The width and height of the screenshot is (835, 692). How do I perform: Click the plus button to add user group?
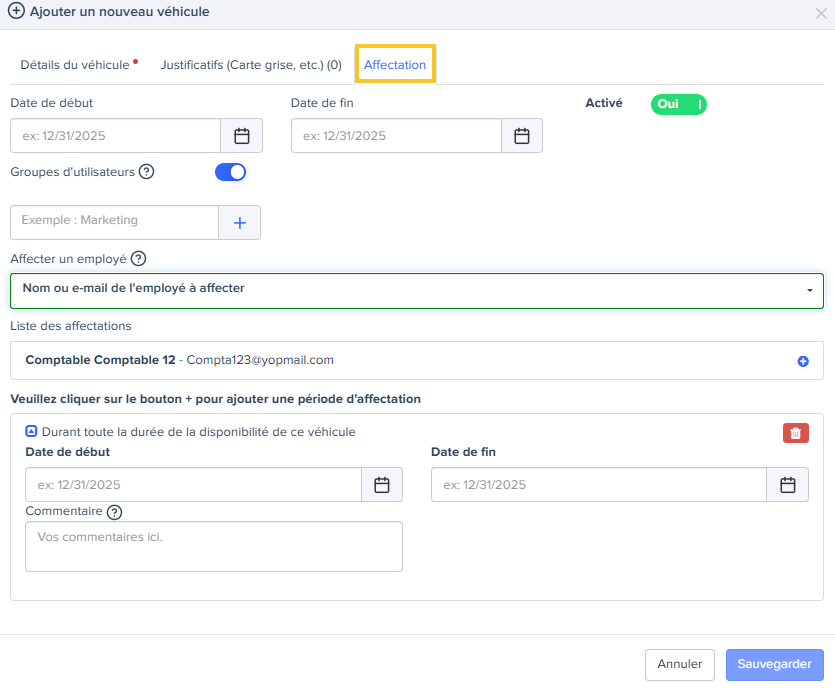tap(240, 223)
